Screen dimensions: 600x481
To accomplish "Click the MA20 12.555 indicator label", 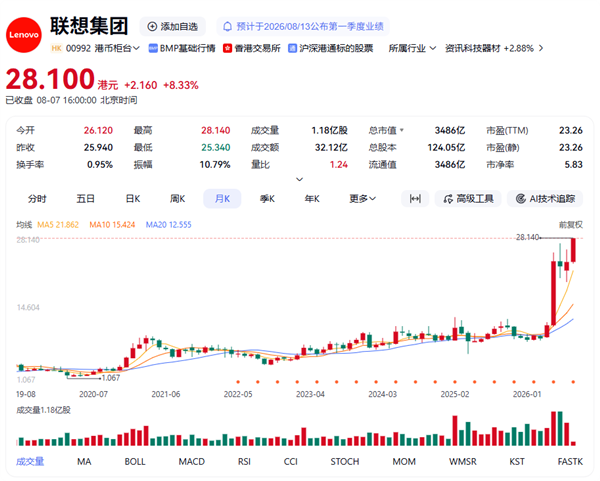I will tap(168, 225).
